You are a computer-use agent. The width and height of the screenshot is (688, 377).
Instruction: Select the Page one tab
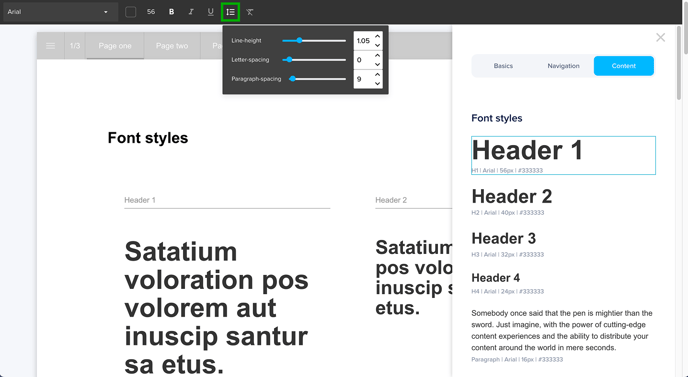115,46
